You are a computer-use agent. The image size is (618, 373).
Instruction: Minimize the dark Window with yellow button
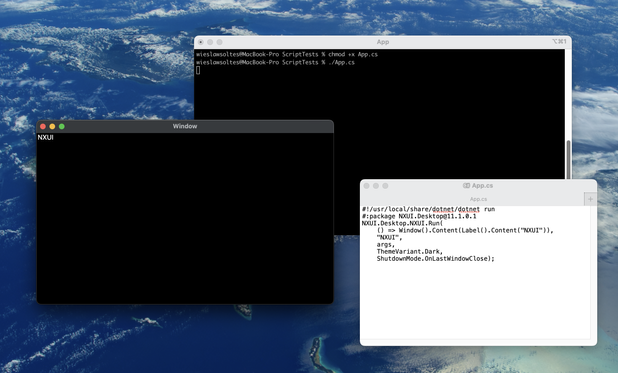pyautogui.click(x=52, y=126)
